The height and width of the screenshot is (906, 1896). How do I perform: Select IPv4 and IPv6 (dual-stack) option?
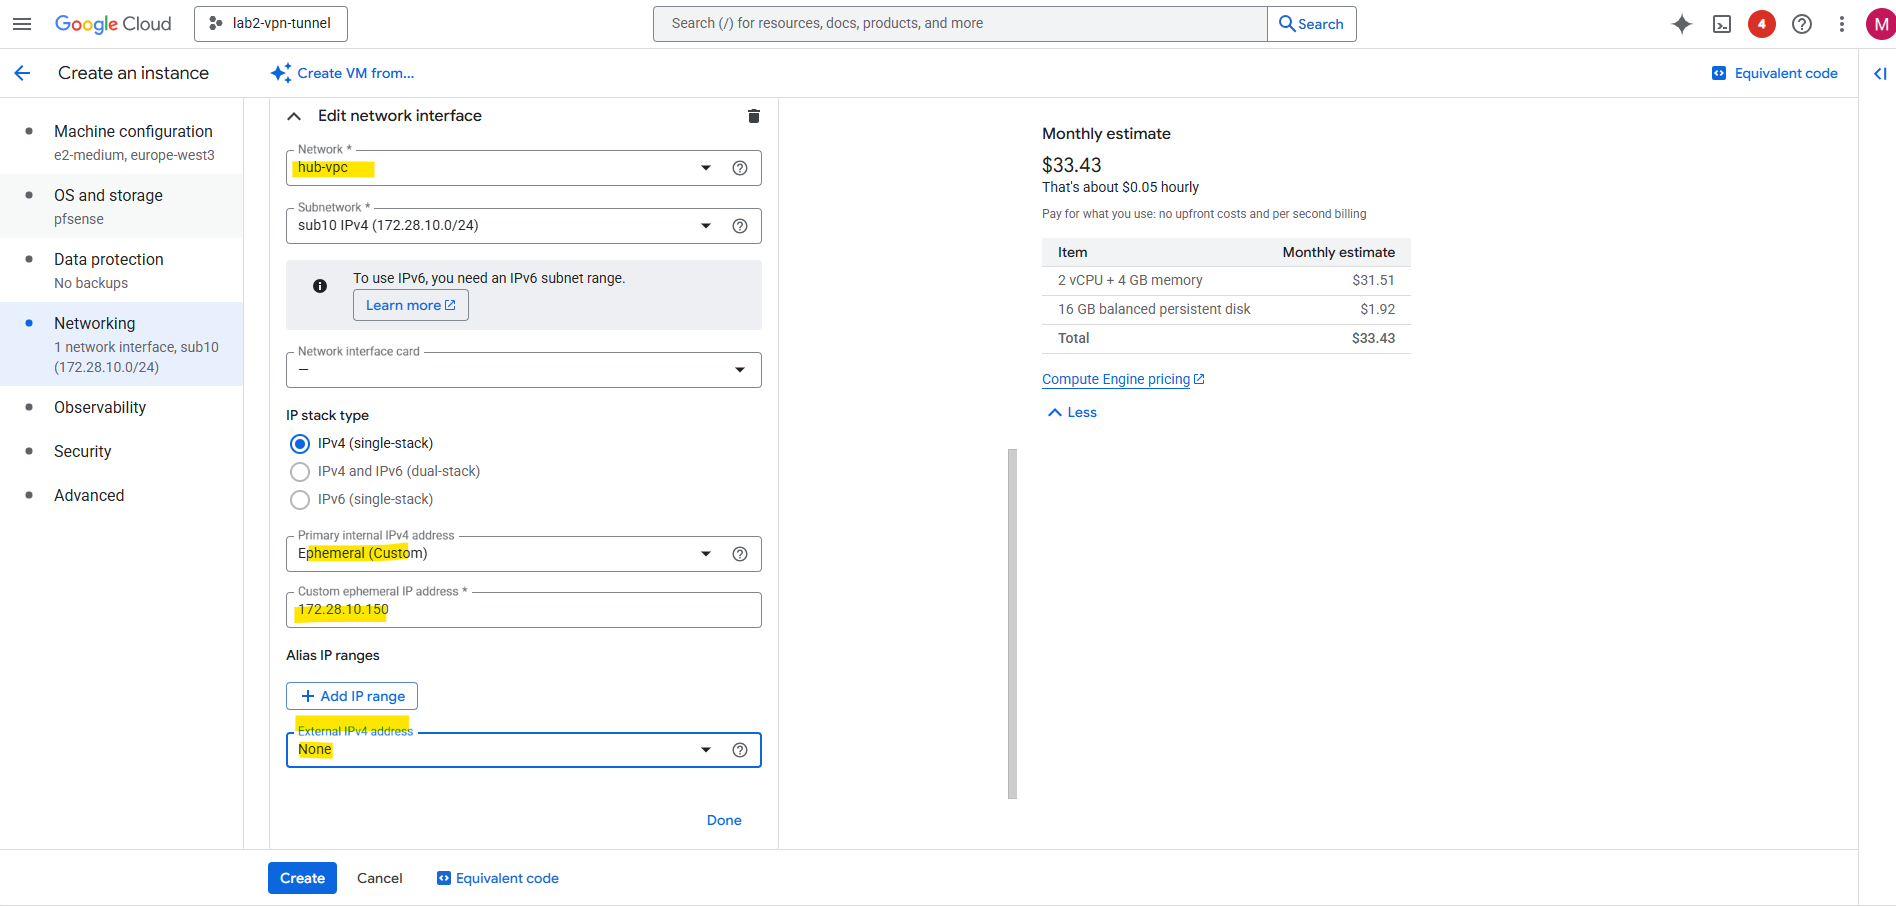coord(300,472)
